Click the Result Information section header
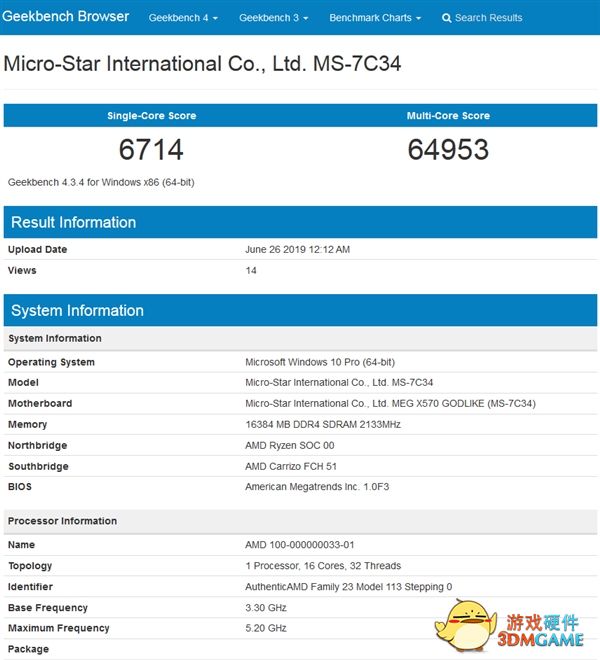The image size is (600, 660). (x=300, y=222)
